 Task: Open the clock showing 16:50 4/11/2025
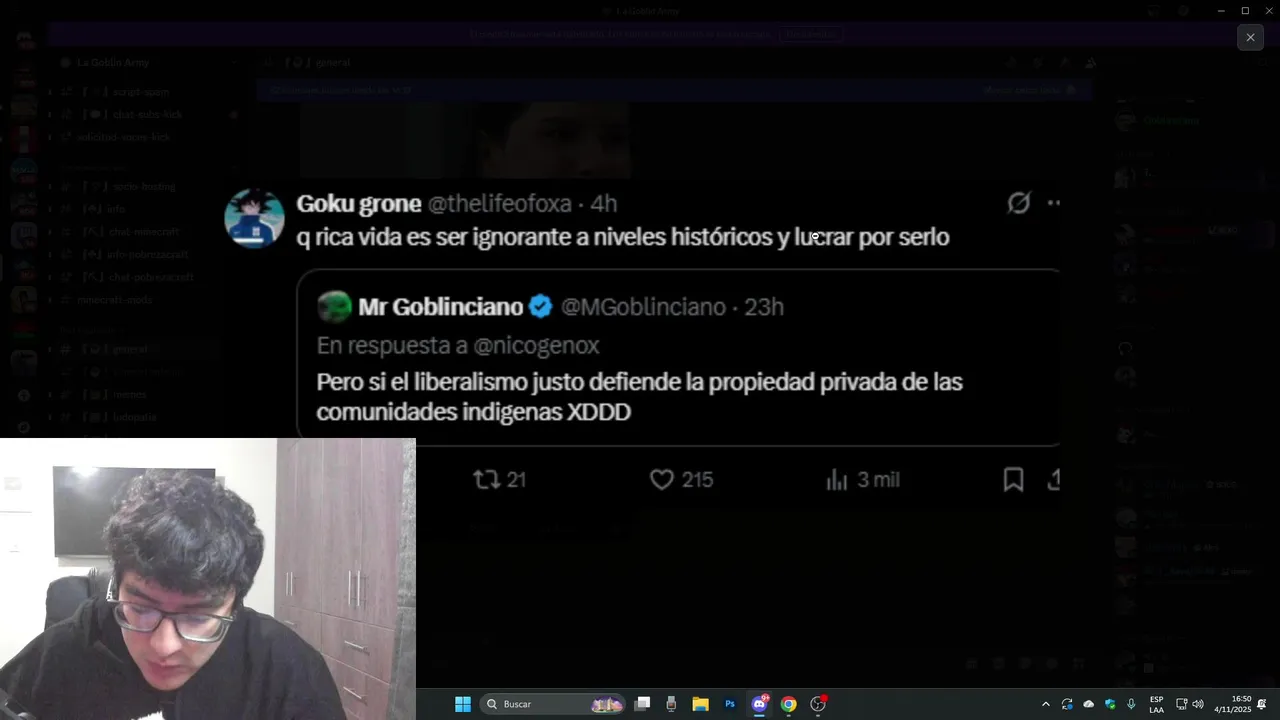pyautogui.click(x=1233, y=704)
